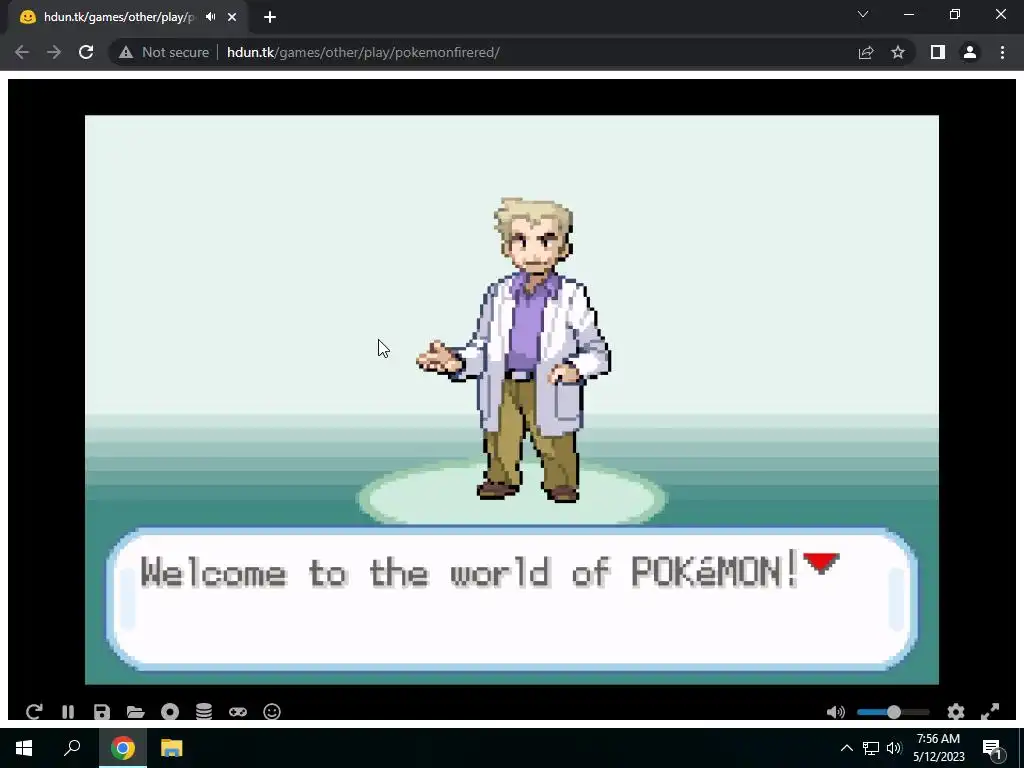This screenshot has width=1024, height=768.
Task: Open gamepad control settings
Action: (238, 711)
